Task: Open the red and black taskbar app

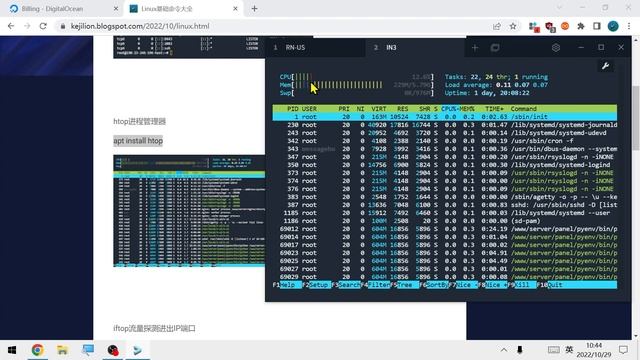Action: coord(113,350)
